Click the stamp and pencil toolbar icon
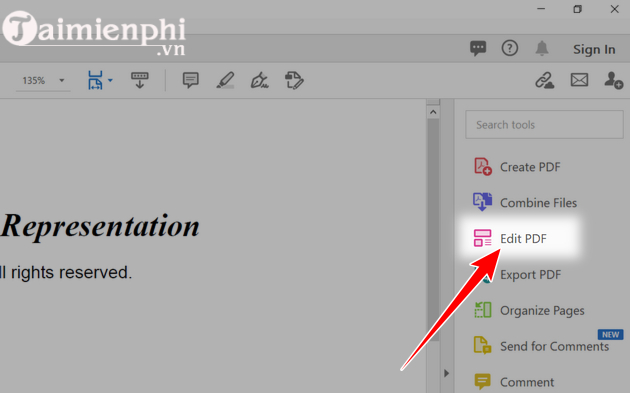 (x=294, y=80)
